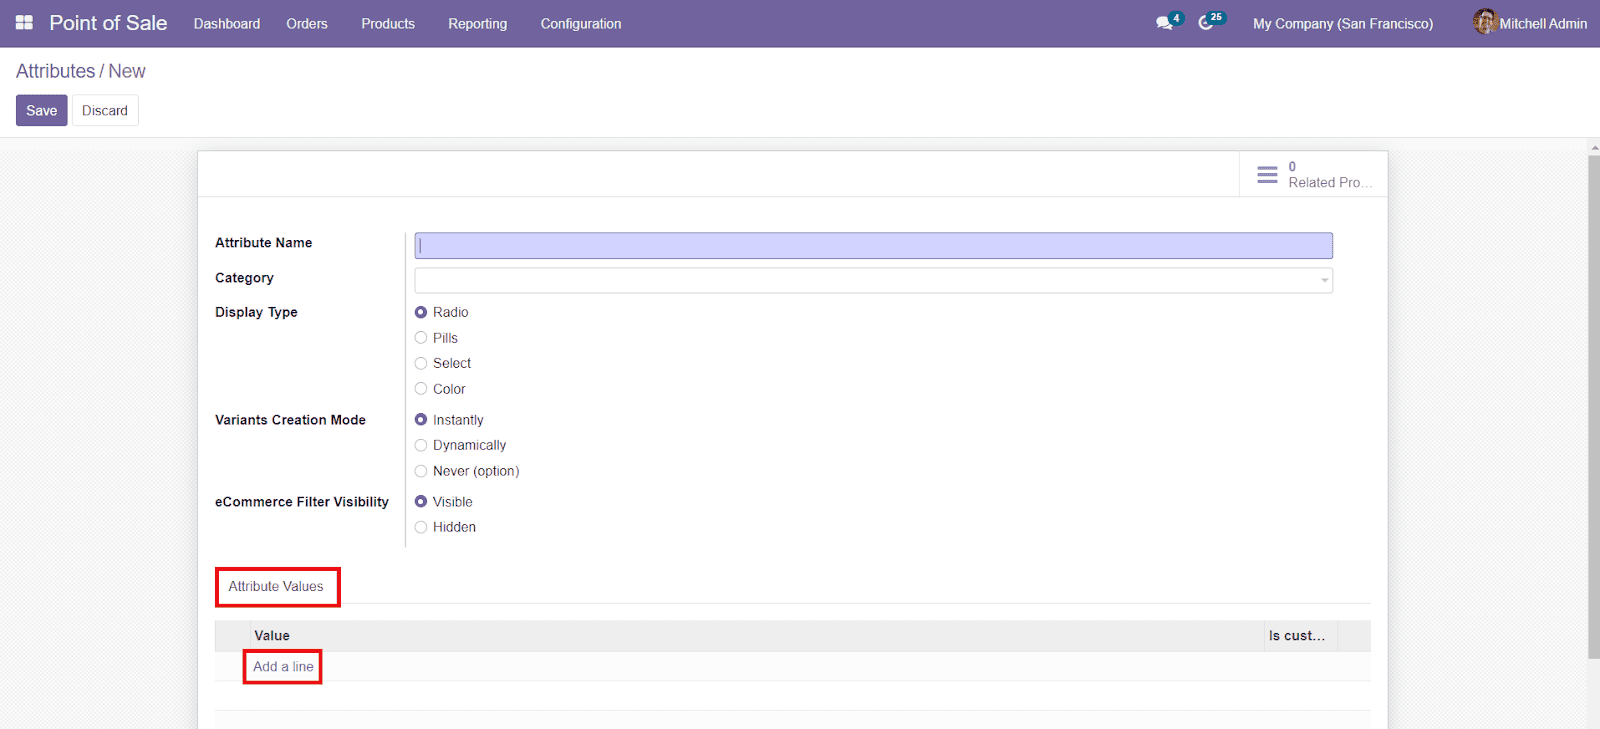The image size is (1600, 729).
Task: Go back to Attributes breadcrumb
Action: coord(56,71)
